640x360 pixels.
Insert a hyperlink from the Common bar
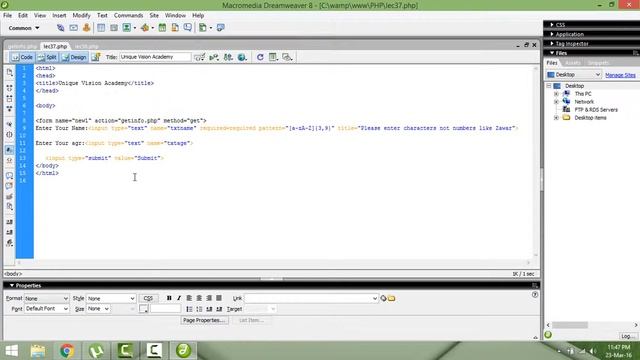(x=60, y=28)
